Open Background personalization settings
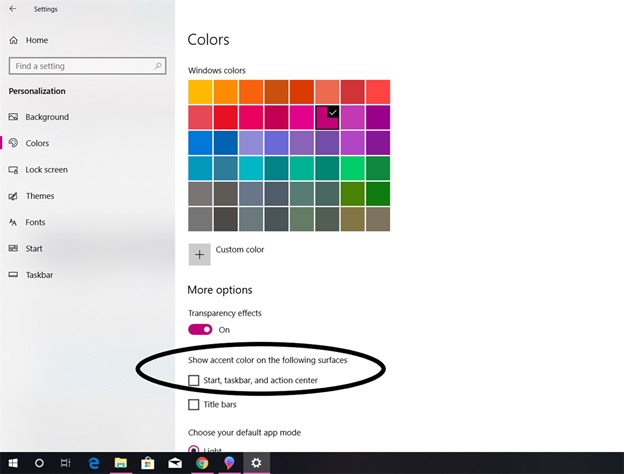Image resolution: width=624 pixels, height=474 pixels. tap(39, 117)
